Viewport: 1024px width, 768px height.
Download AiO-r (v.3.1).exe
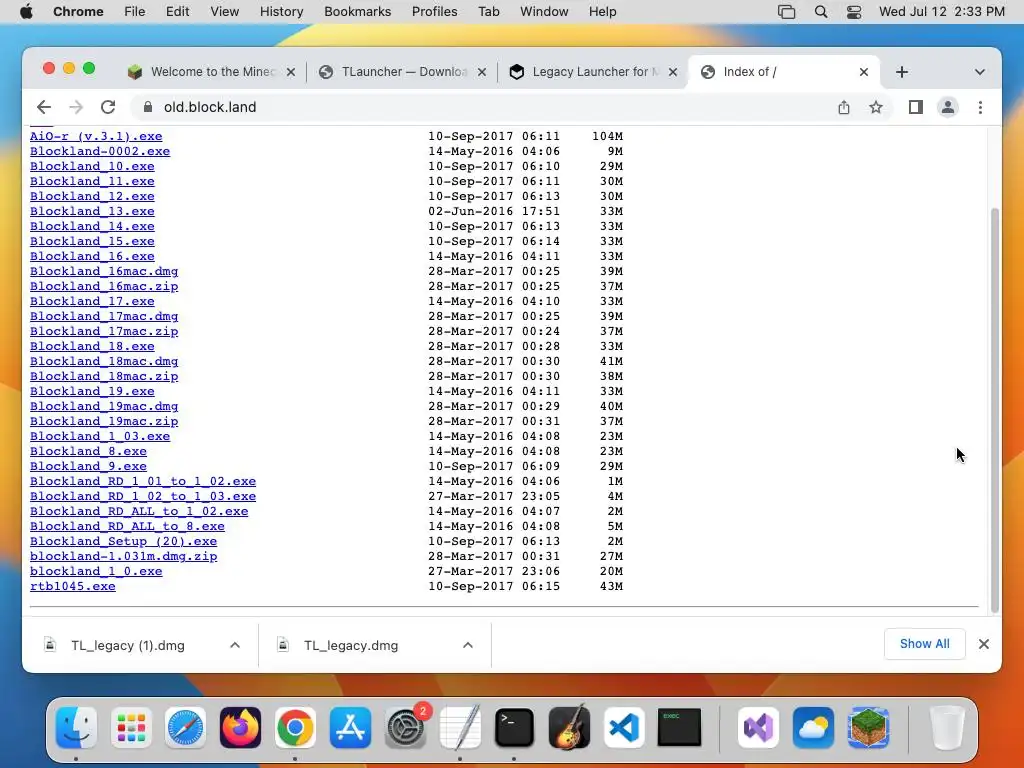(96, 136)
